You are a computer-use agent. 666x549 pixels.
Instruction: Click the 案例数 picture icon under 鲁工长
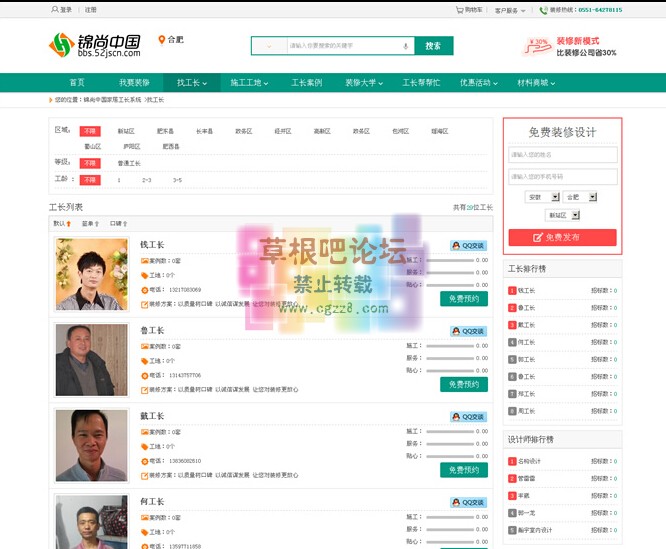point(144,346)
